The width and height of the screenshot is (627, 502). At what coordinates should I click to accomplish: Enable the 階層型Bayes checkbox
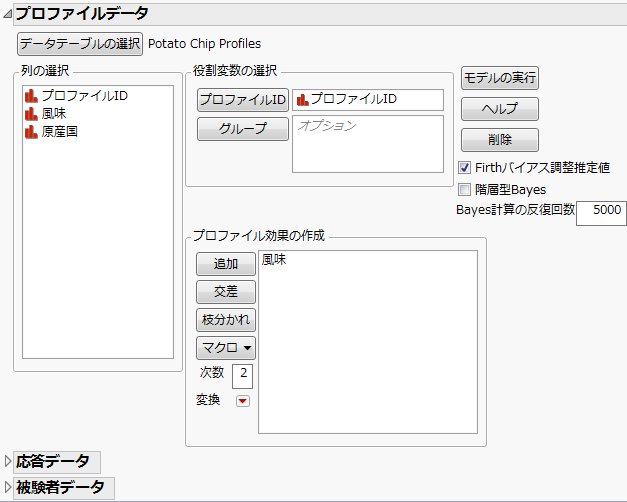pyautogui.click(x=464, y=189)
